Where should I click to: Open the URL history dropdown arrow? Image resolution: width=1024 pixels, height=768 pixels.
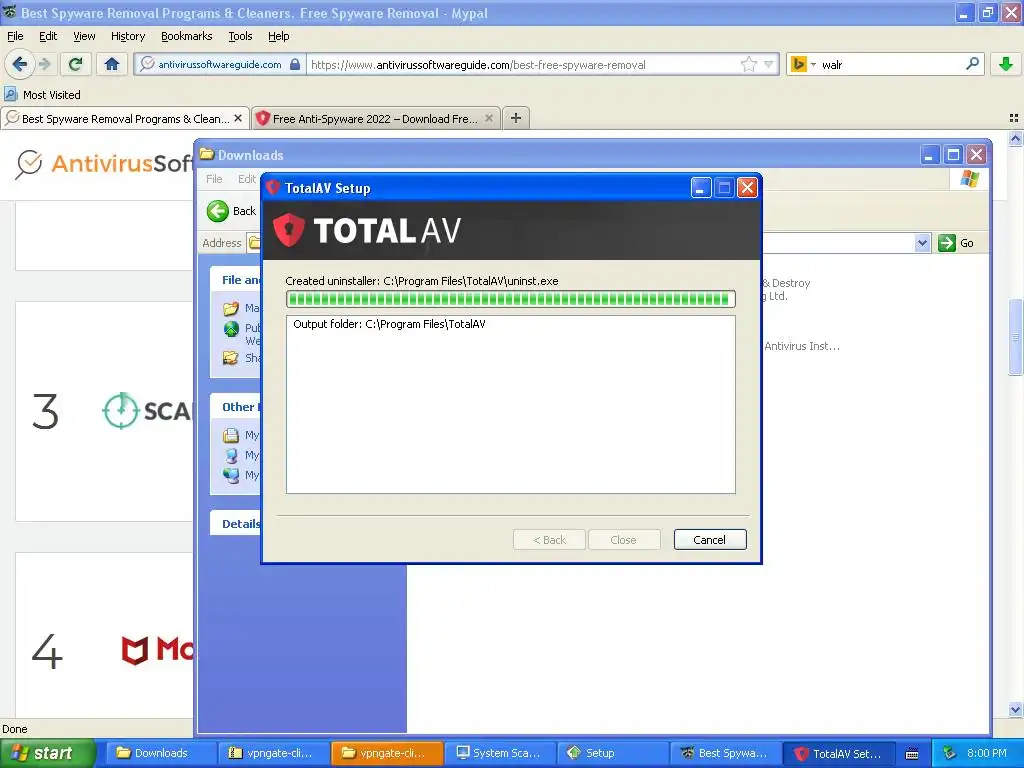click(769, 64)
